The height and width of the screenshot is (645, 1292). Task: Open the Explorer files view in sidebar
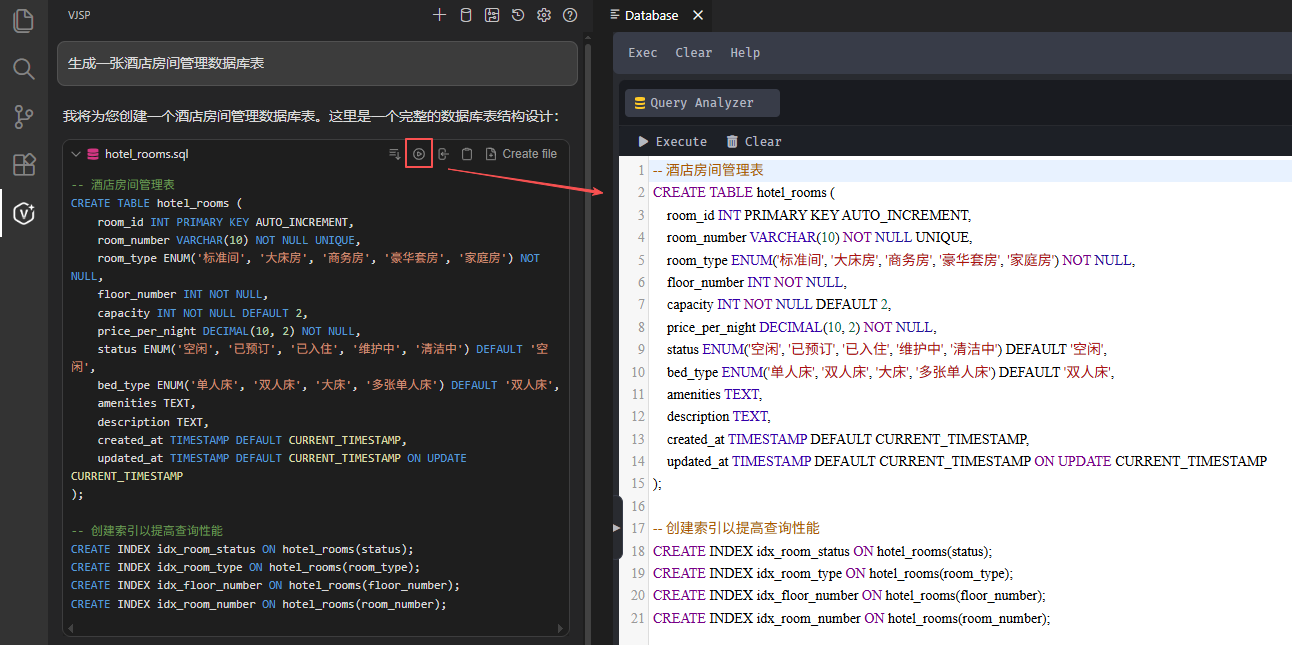(x=23, y=20)
